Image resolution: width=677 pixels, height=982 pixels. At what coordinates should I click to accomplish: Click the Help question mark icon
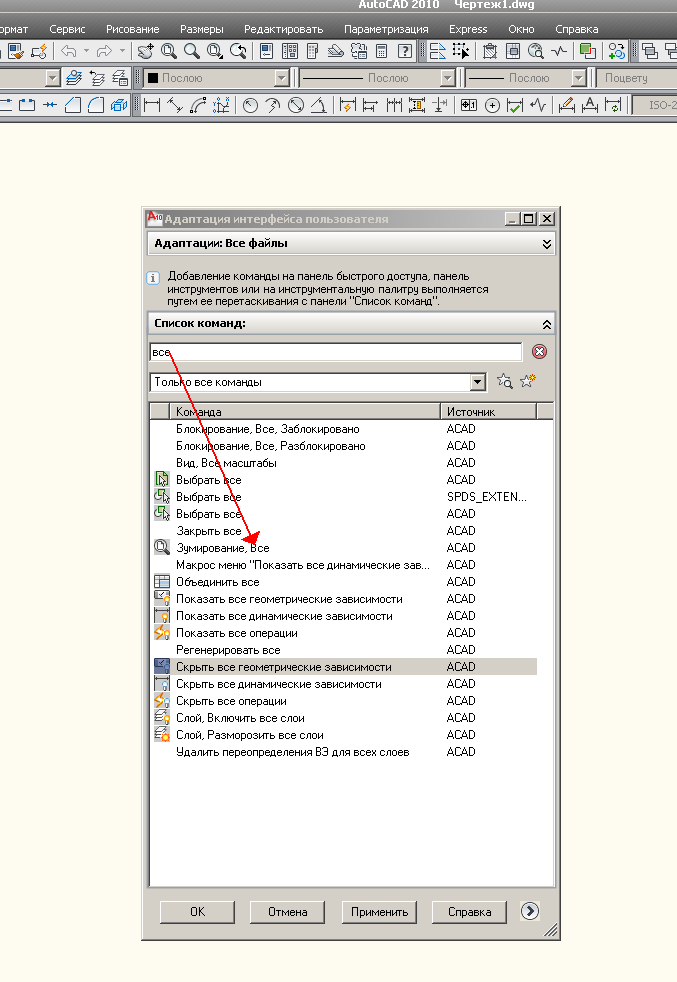click(x=405, y=51)
